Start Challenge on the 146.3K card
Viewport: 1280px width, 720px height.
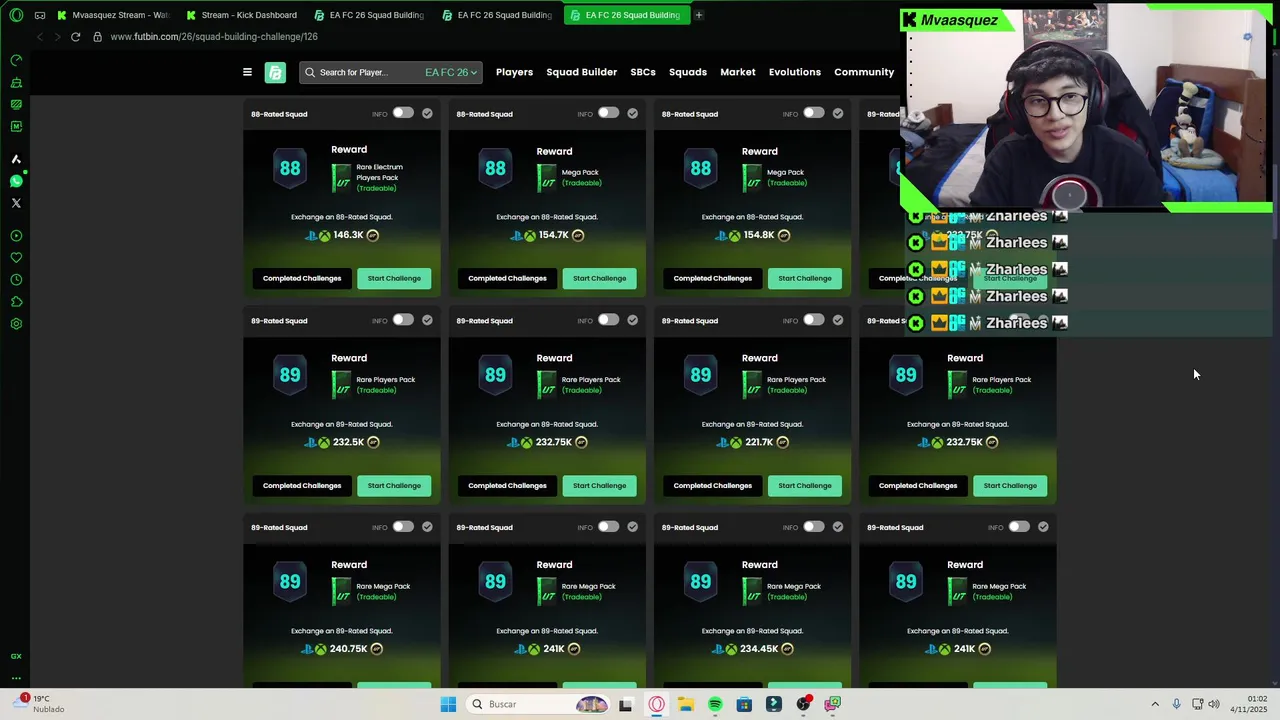click(x=394, y=278)
